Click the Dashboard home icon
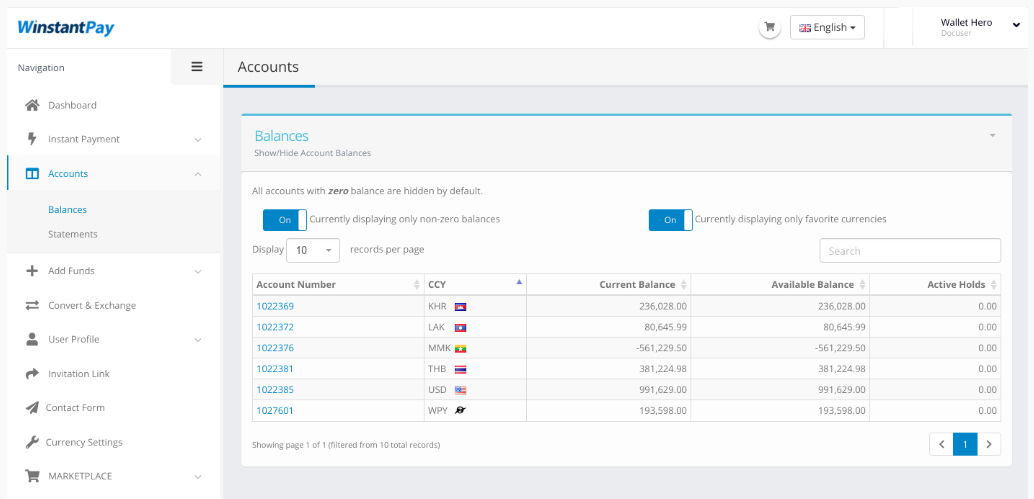The image size is (1034, 499). point(32,105)
